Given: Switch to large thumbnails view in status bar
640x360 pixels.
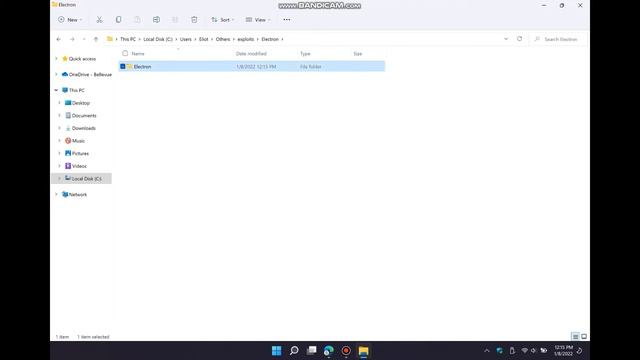Looking at the screenshot, I should pos(584,336).
